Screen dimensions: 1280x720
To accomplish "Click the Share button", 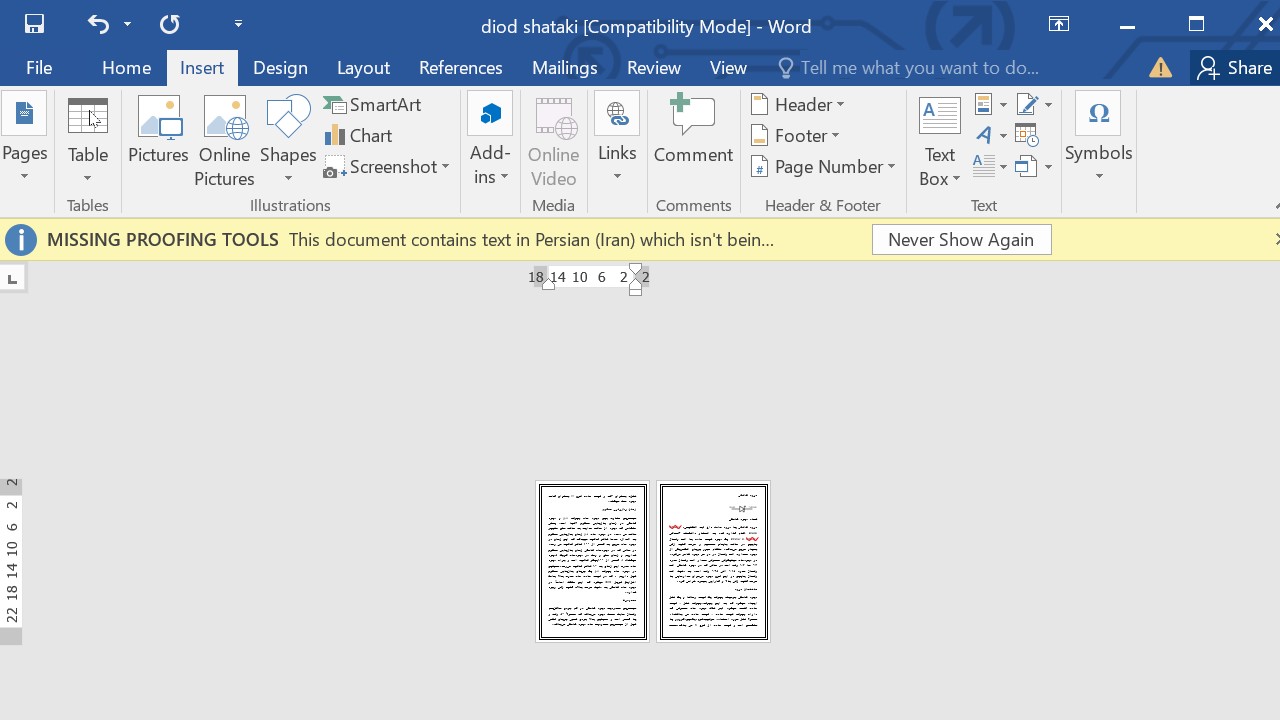I will click(x=1236, y=68).
